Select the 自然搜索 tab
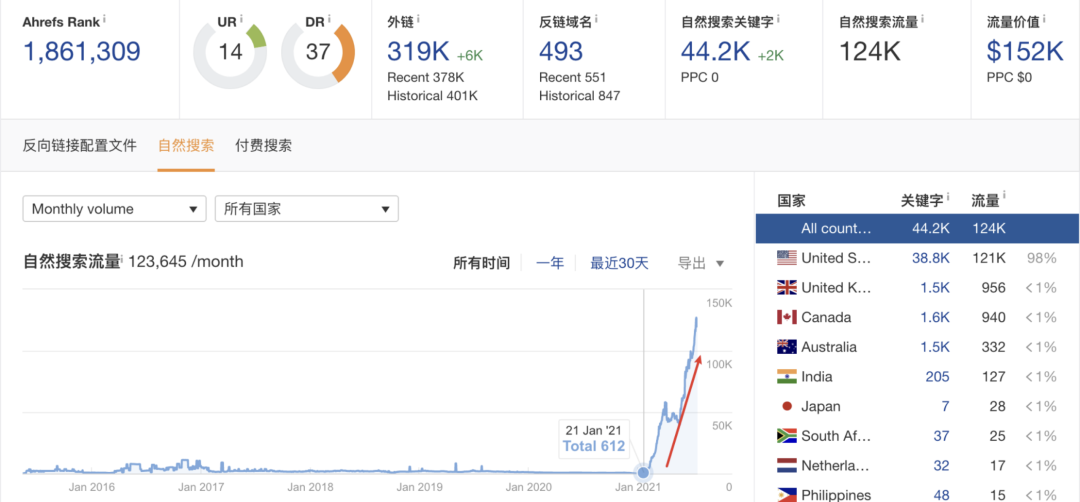1080x502 pixels. point(186,145)
